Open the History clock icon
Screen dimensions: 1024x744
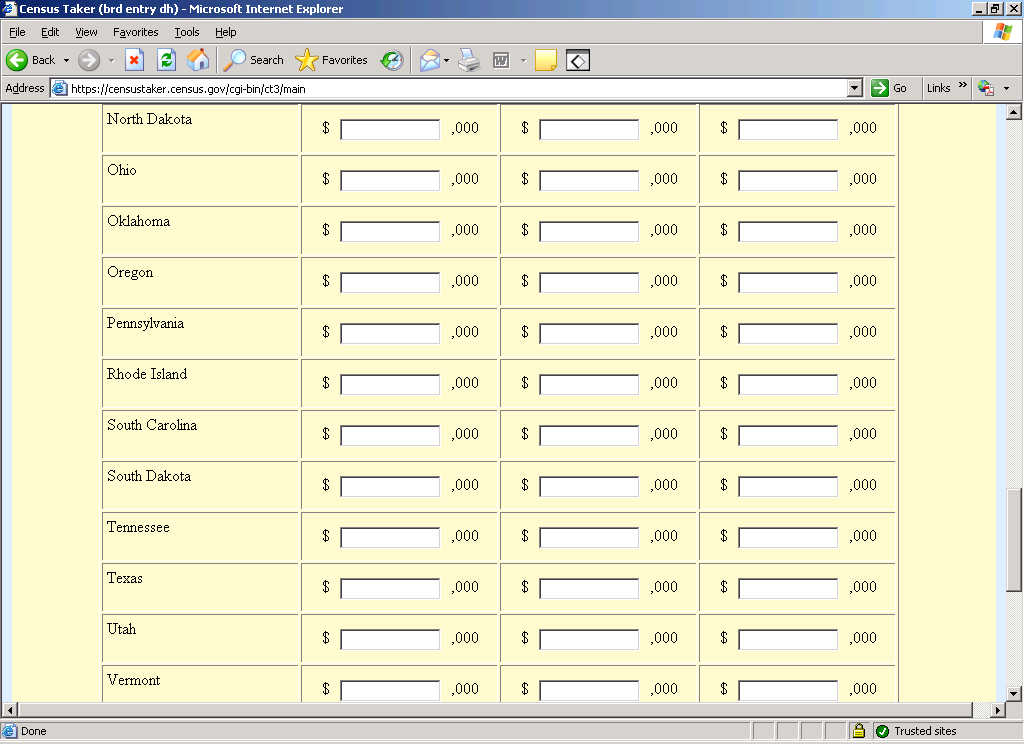(x=392, y=60)
